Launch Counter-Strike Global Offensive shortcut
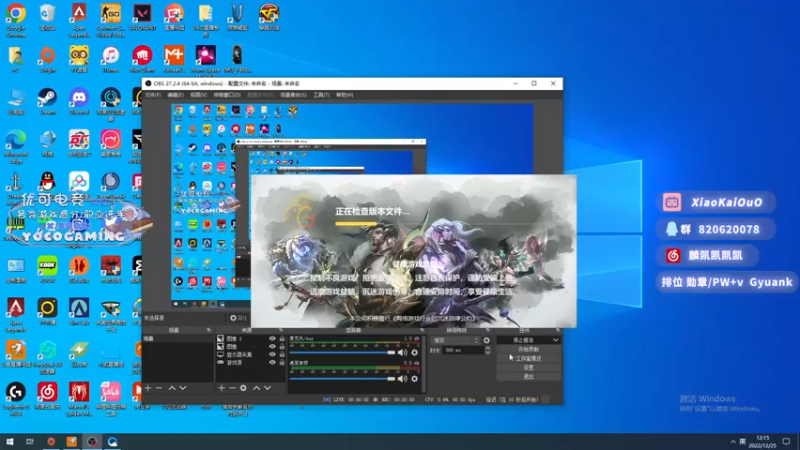This screenshot has height=450, width=800. click(x=111, y=19)
